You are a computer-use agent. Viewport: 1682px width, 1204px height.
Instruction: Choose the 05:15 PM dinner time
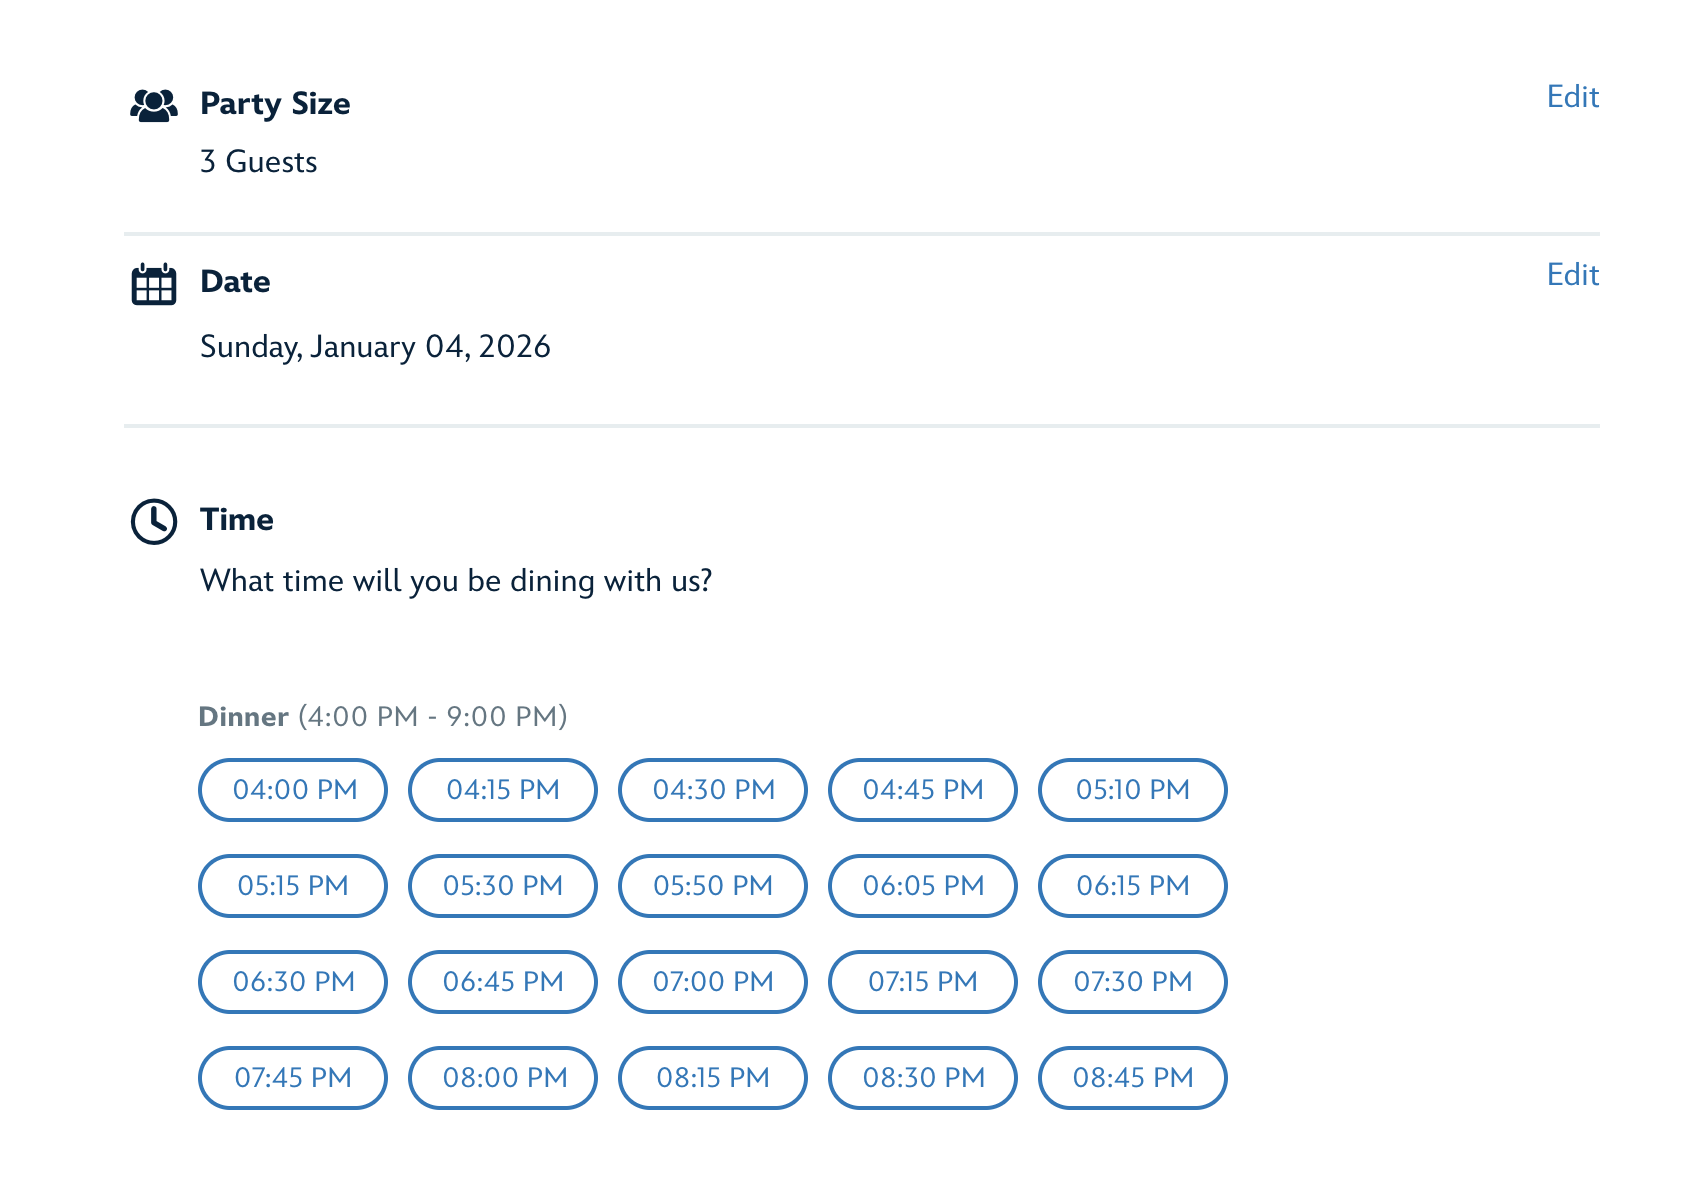[x=293, y=886]
